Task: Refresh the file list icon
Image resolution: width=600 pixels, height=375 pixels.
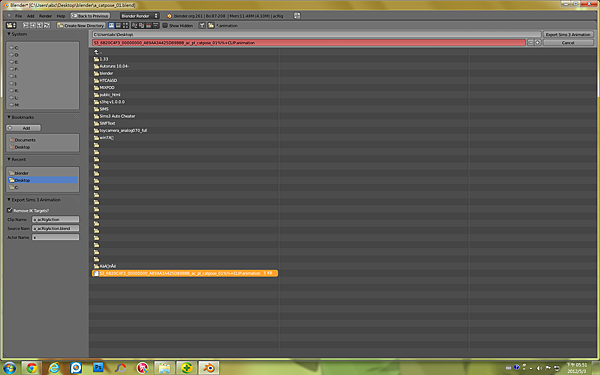Action: (x=47, y=25)
